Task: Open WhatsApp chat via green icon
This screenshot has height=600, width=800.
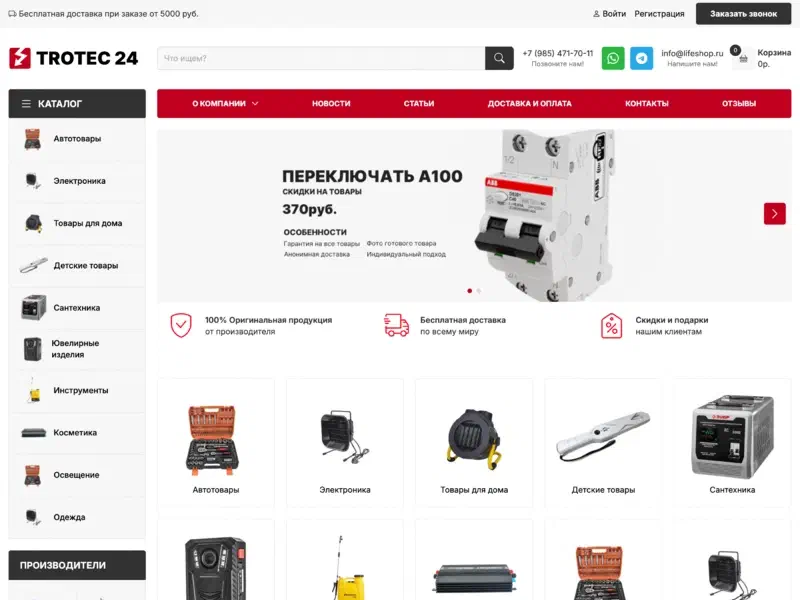Action: (x=613, y=58)
